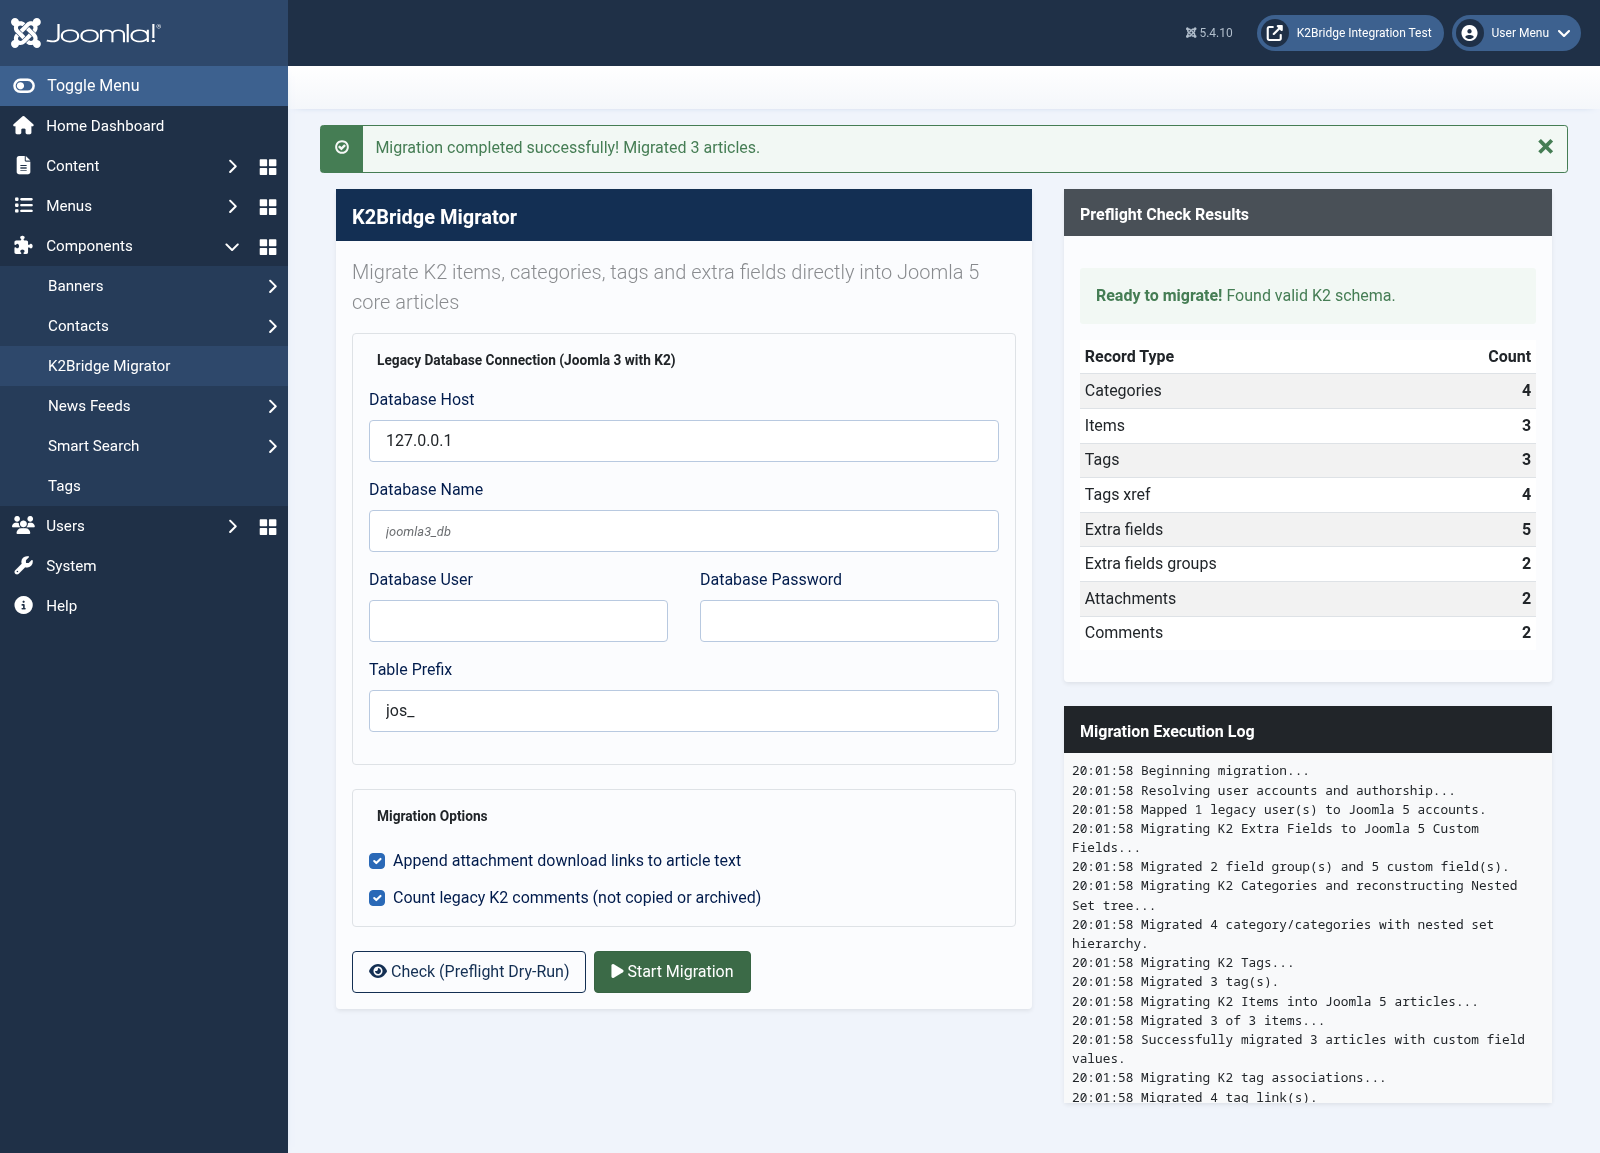Expand the Content menu chevron

tap(233, 166)
